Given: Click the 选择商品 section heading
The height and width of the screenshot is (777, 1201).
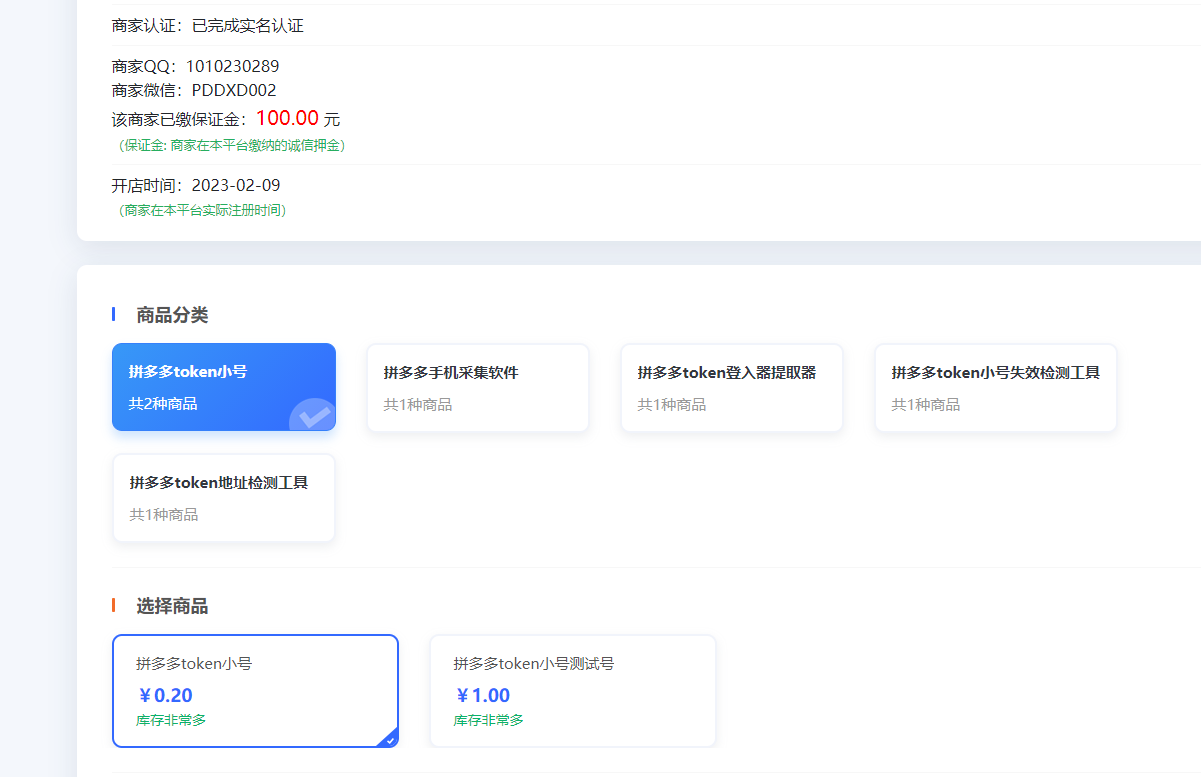Looking at the screenshot, I should [x=172, y=606].
